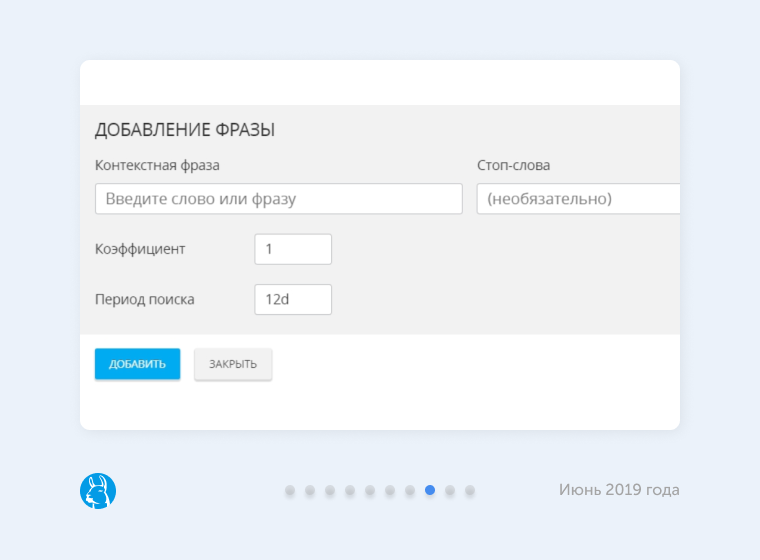This screenshot has height=560, width=760.
Task: Go to the second slide dot
Action: pyautogui.click(x=310, y=490)
